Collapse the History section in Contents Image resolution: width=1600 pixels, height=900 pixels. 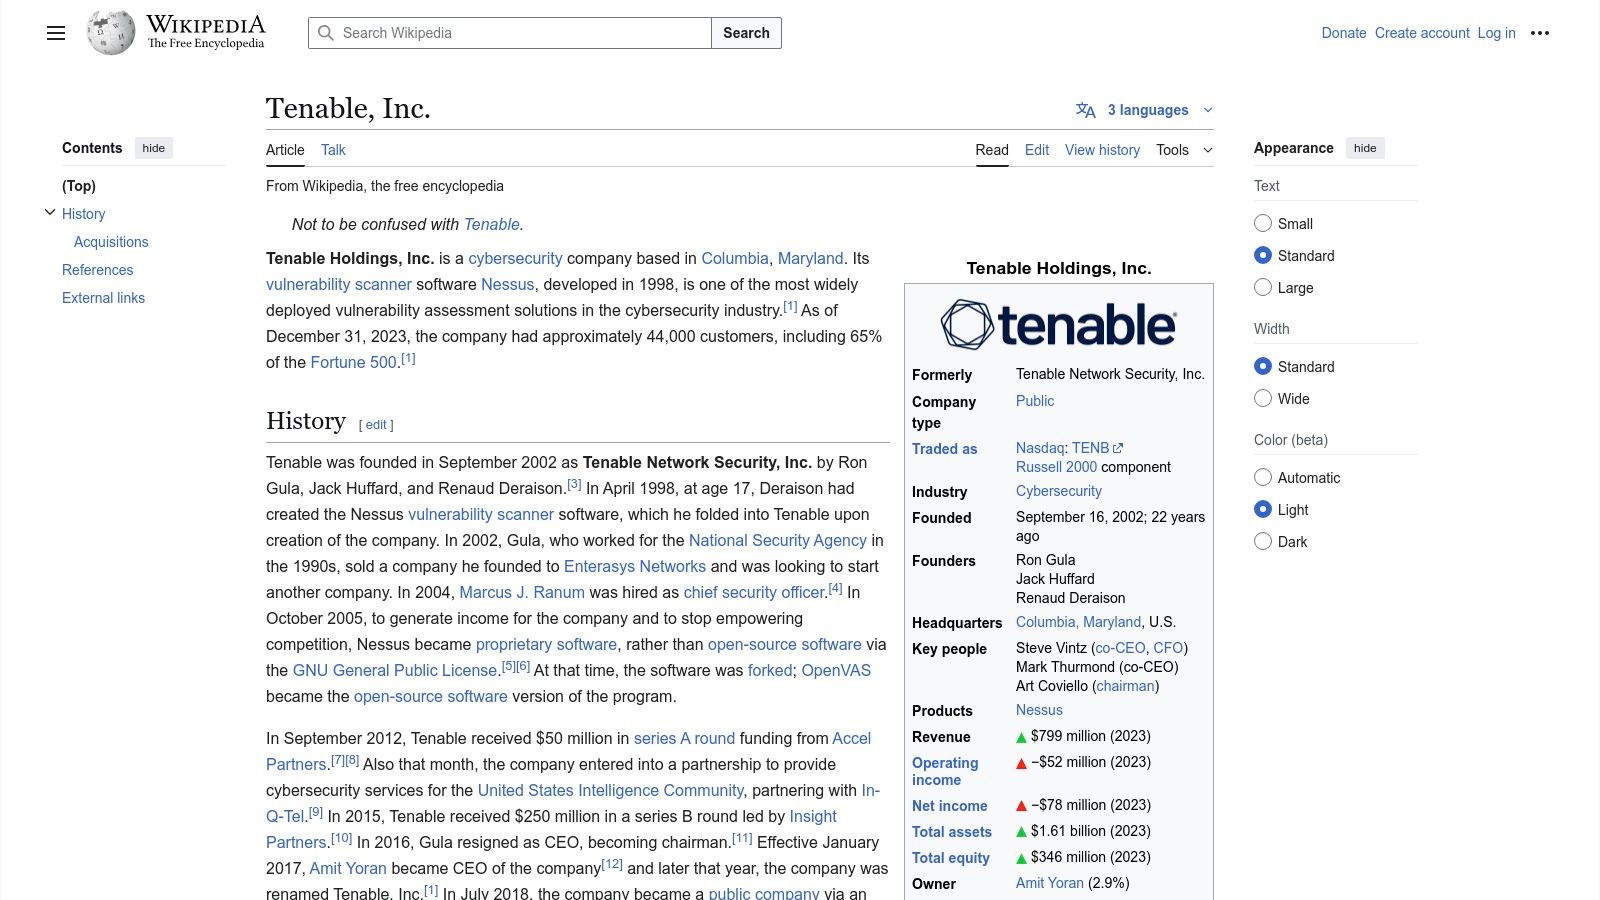click(50, 211)
